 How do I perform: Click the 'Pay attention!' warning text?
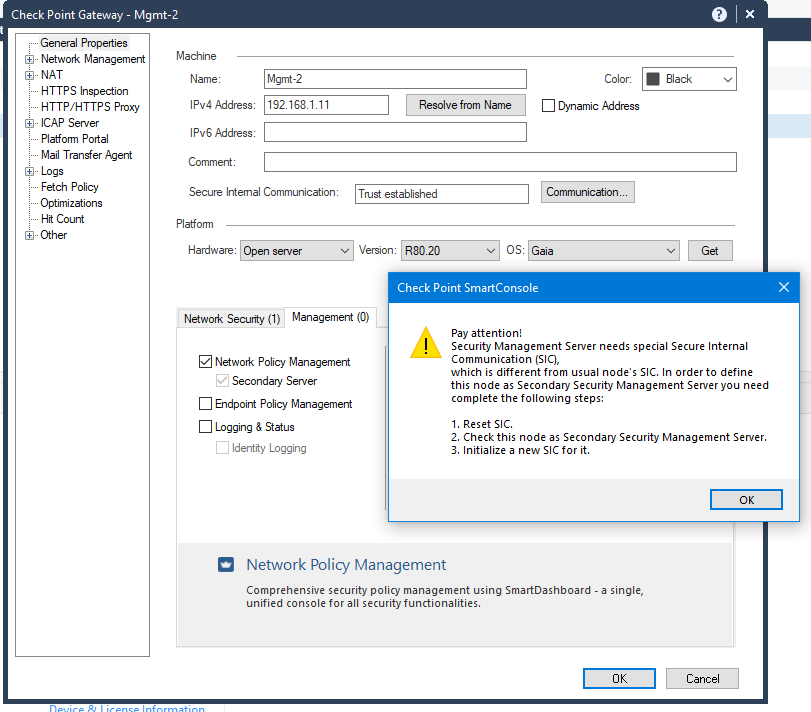[486, 333]
